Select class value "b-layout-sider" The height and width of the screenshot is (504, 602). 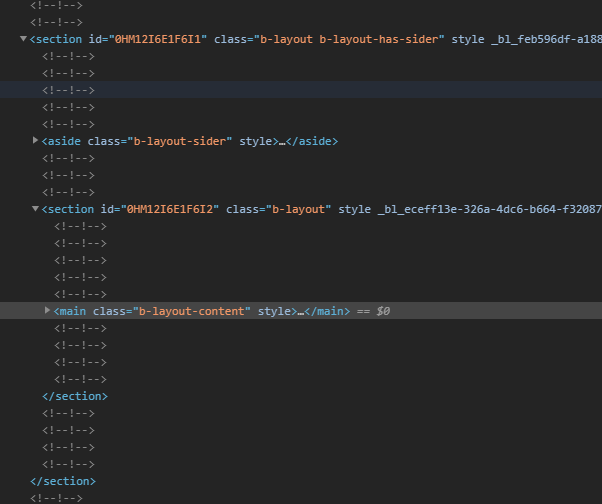179,141
